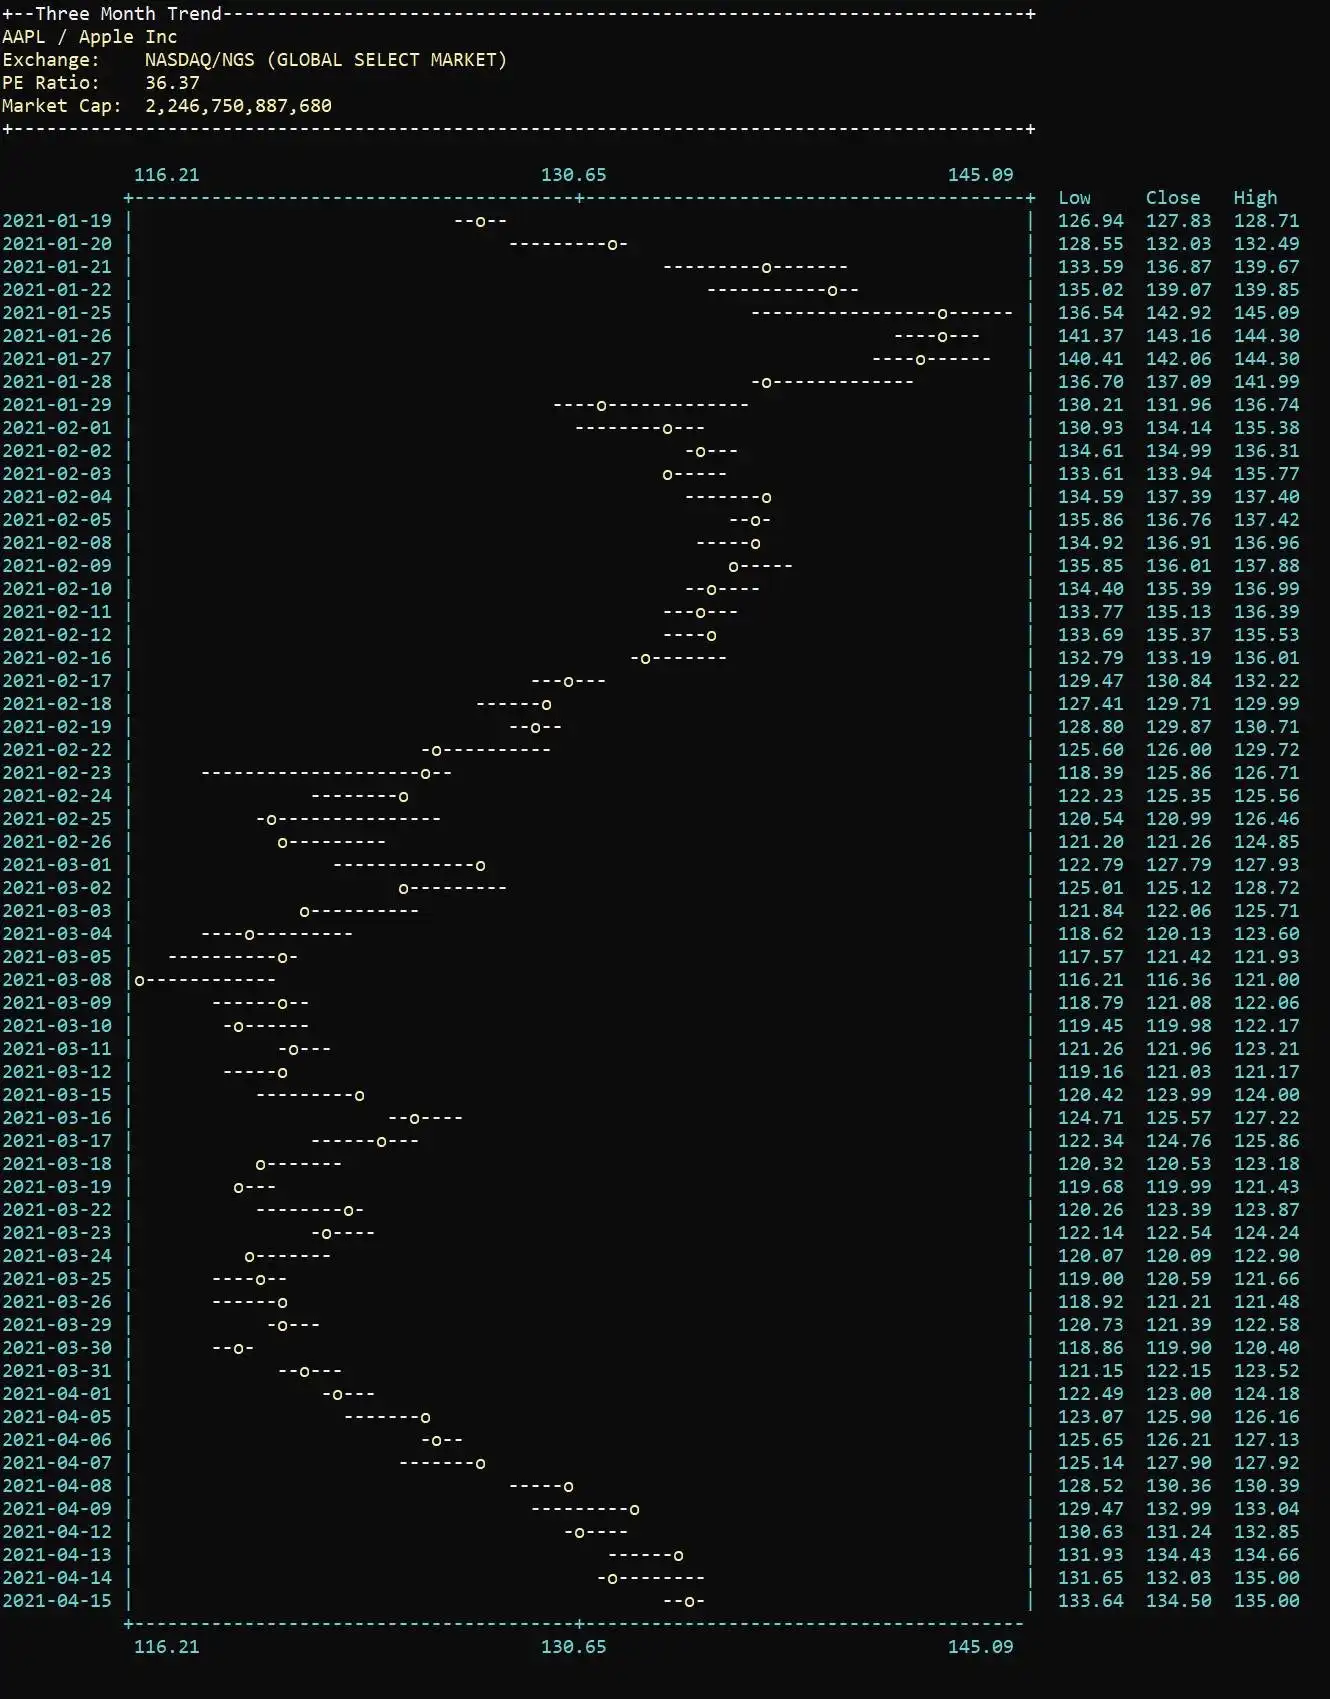Select the date 2021-01-19
Viewport: 1330px width, 1699px height.
pyautogui.click(x=57, y=221)
